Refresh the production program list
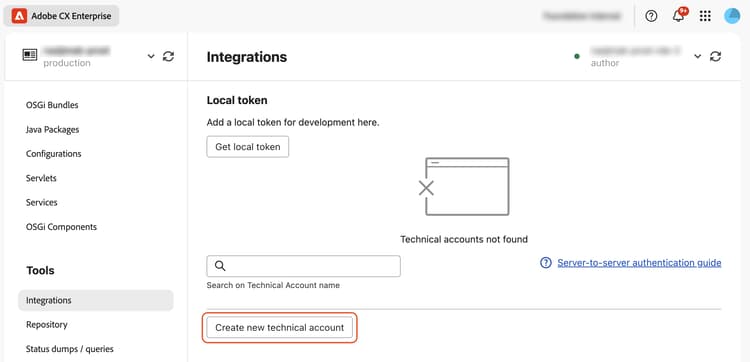 tap(168, 56)
